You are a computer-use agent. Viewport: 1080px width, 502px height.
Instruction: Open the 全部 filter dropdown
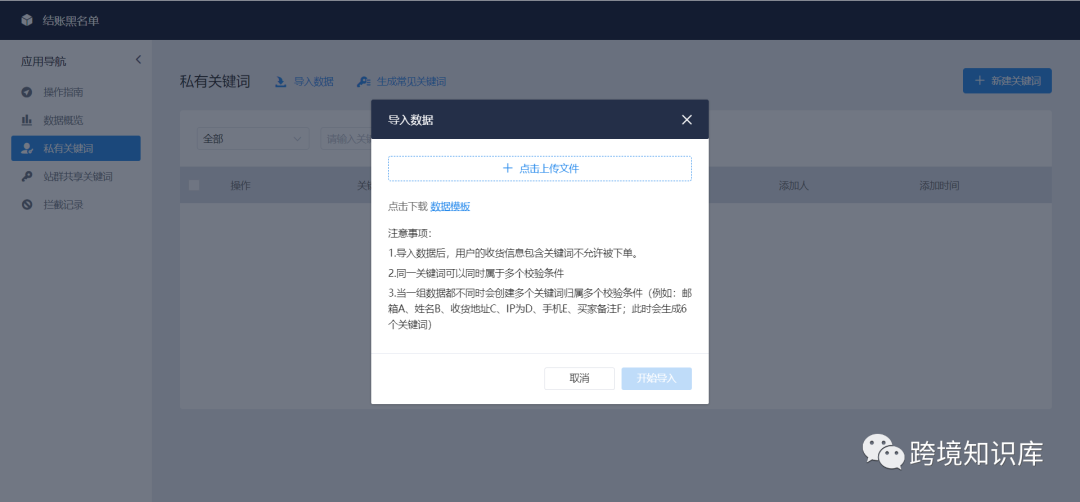pos(252,139)
